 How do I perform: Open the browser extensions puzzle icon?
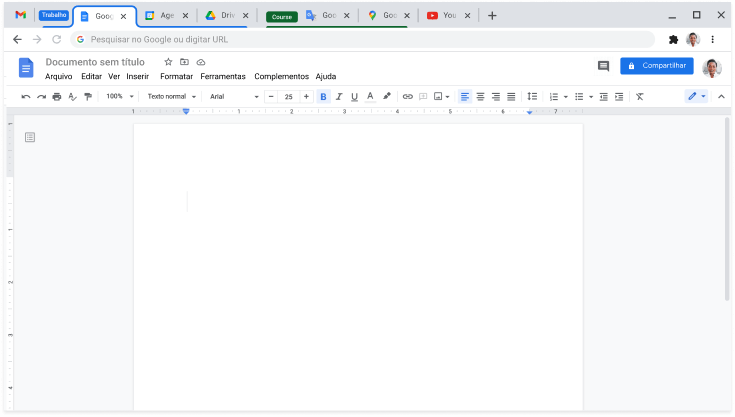pyautogui.click(x=673, y=39)
